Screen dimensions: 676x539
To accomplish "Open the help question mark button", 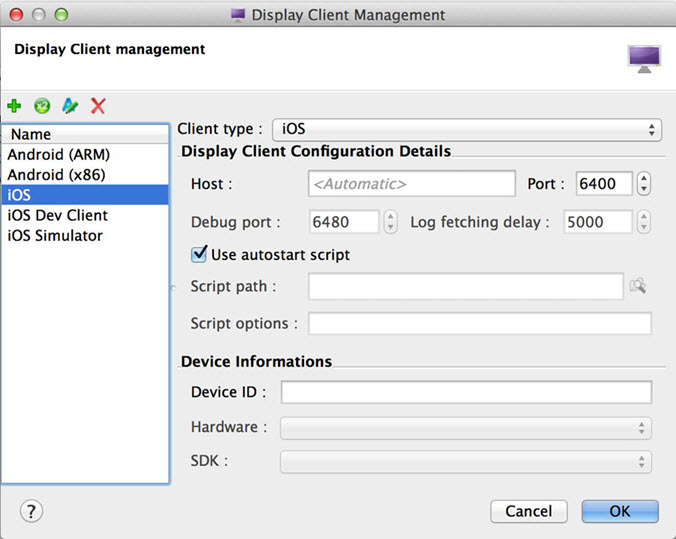I will pyautogui.click(x=31, y=511).
